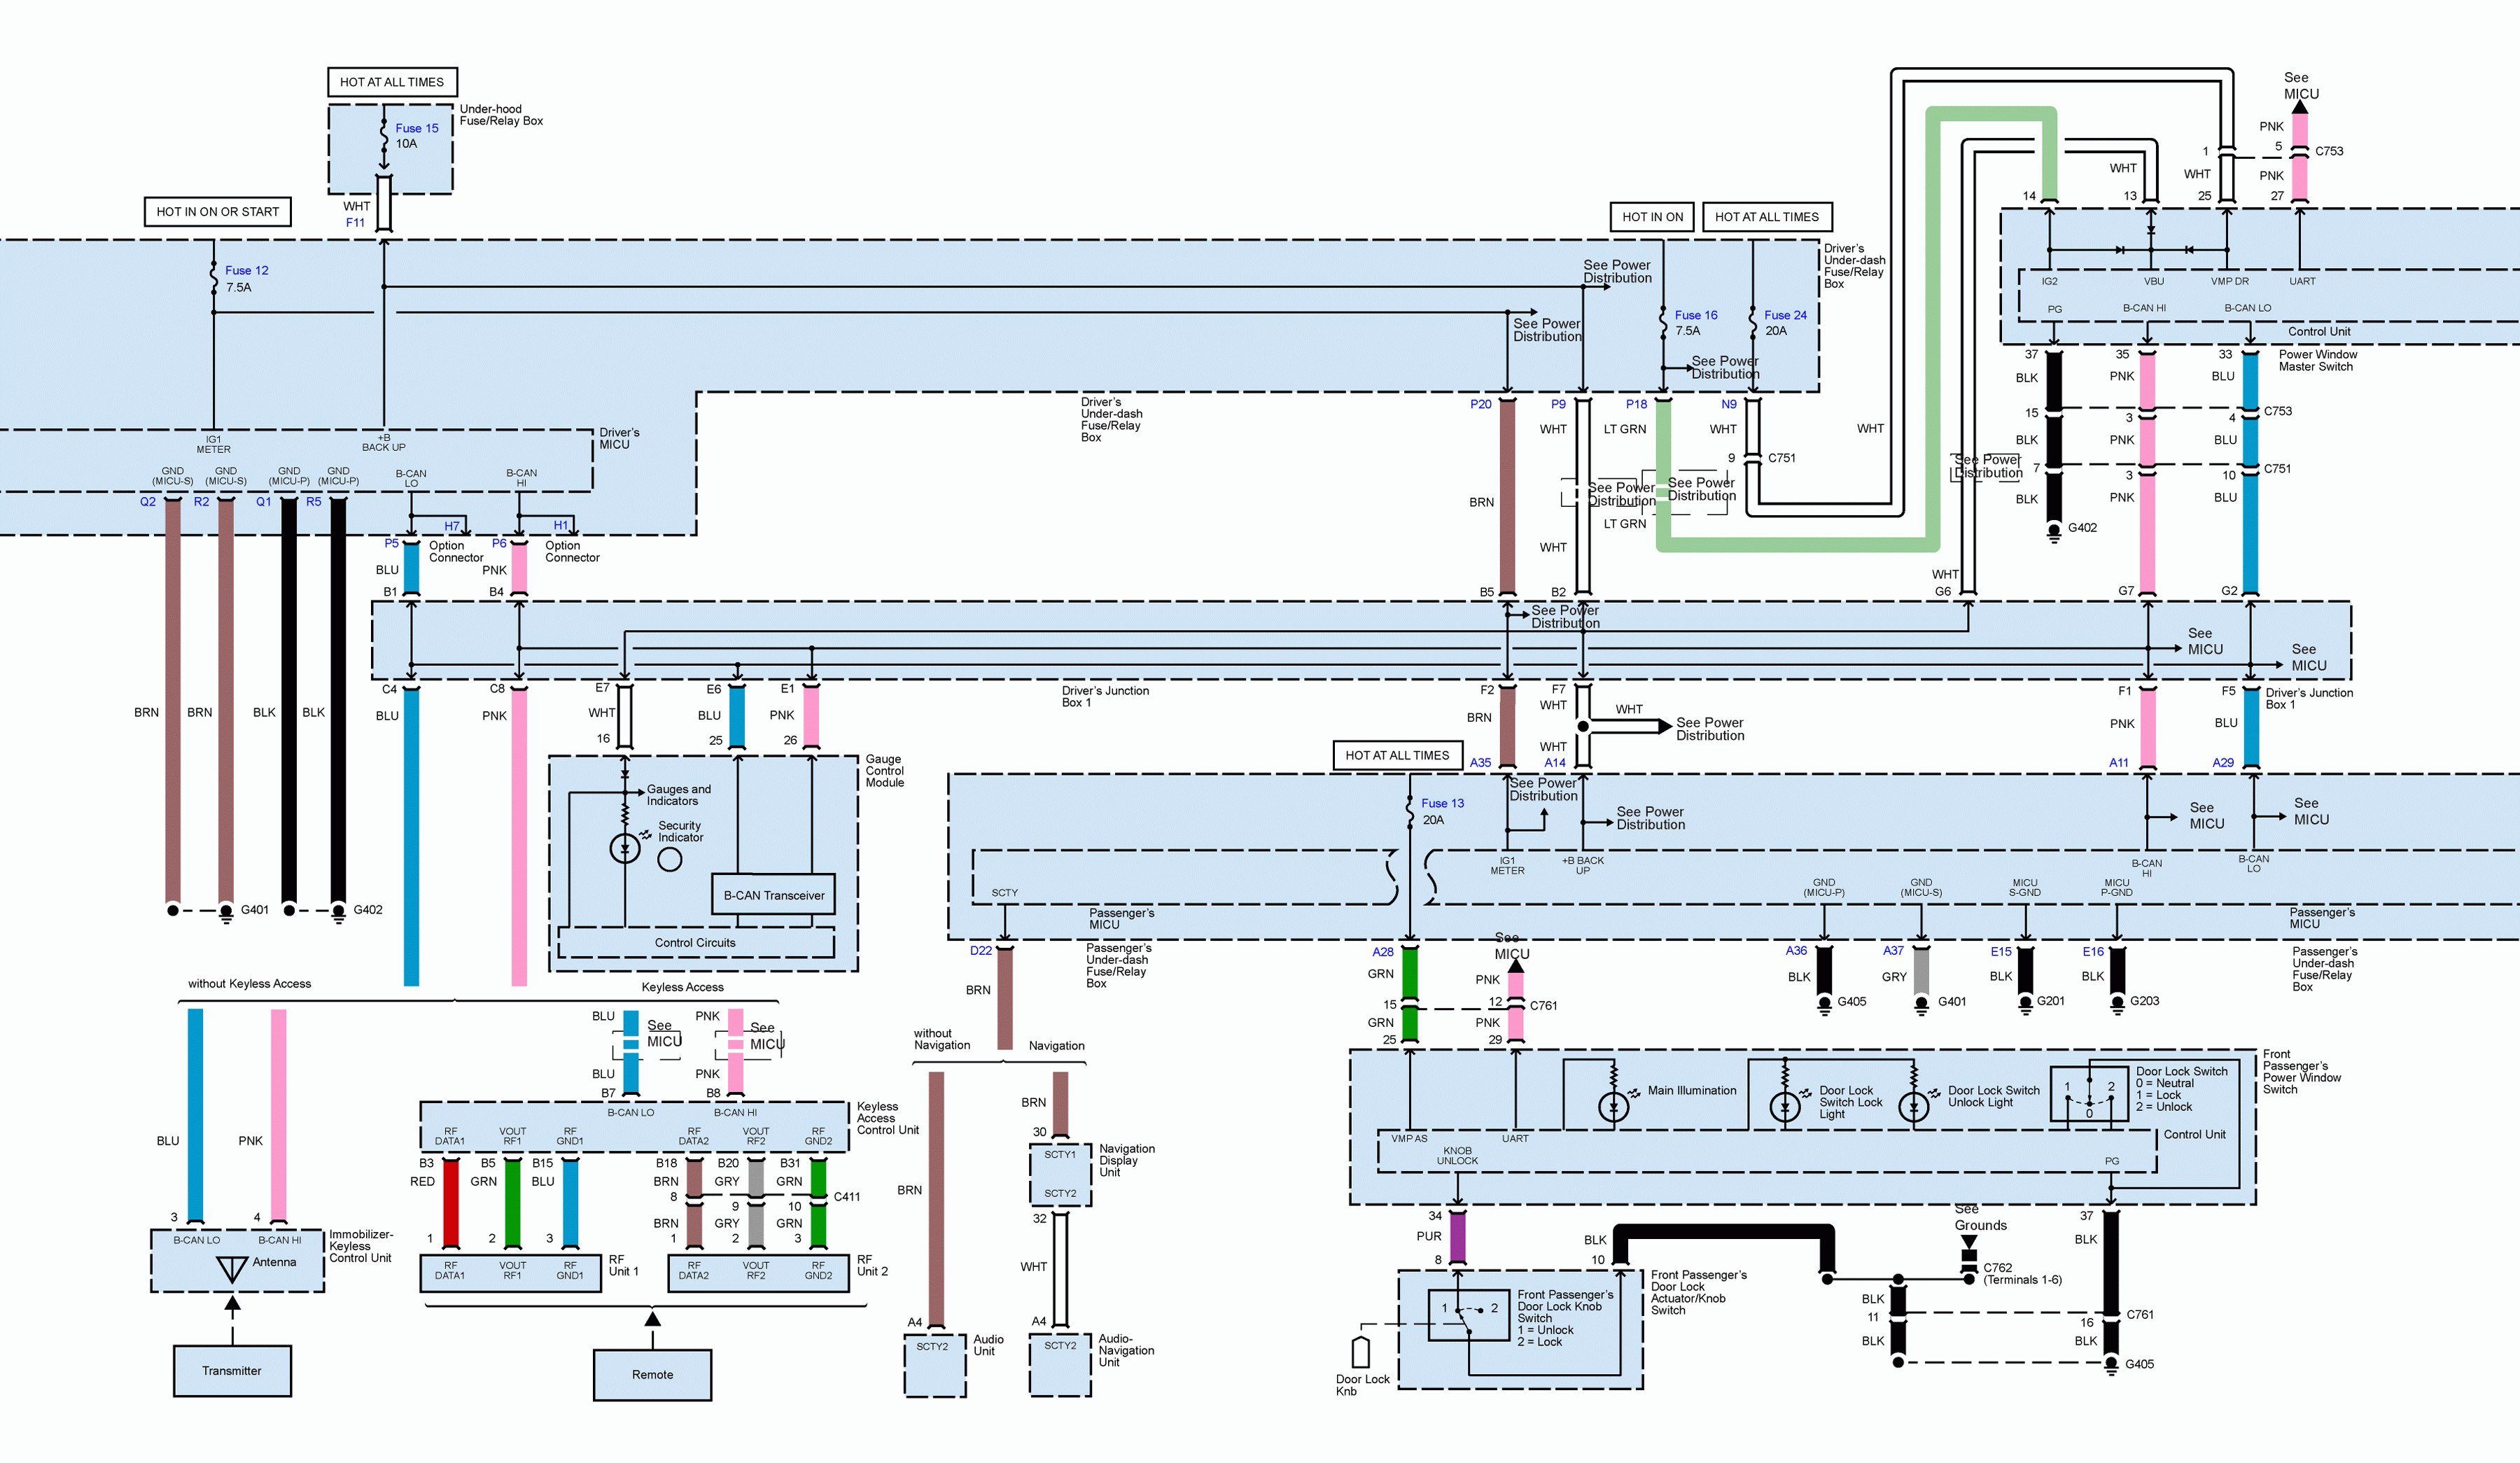The width and height of the screenshot is (2520, 1463).
Task: Click the Transmitter box
Action: pos(232,1370)
